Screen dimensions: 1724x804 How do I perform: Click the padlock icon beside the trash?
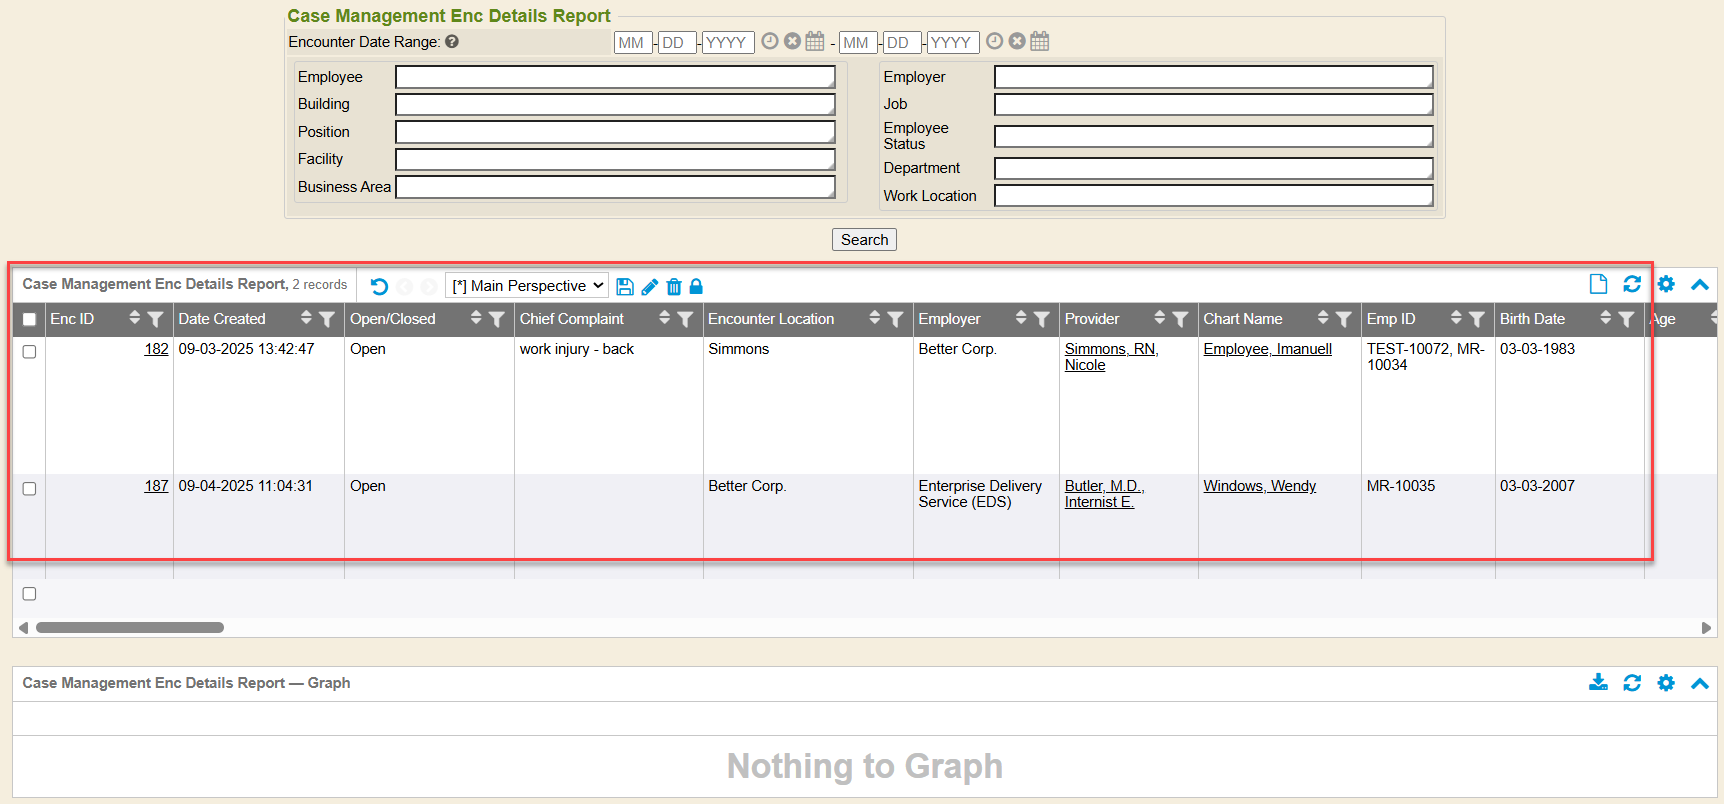(696, 287)
